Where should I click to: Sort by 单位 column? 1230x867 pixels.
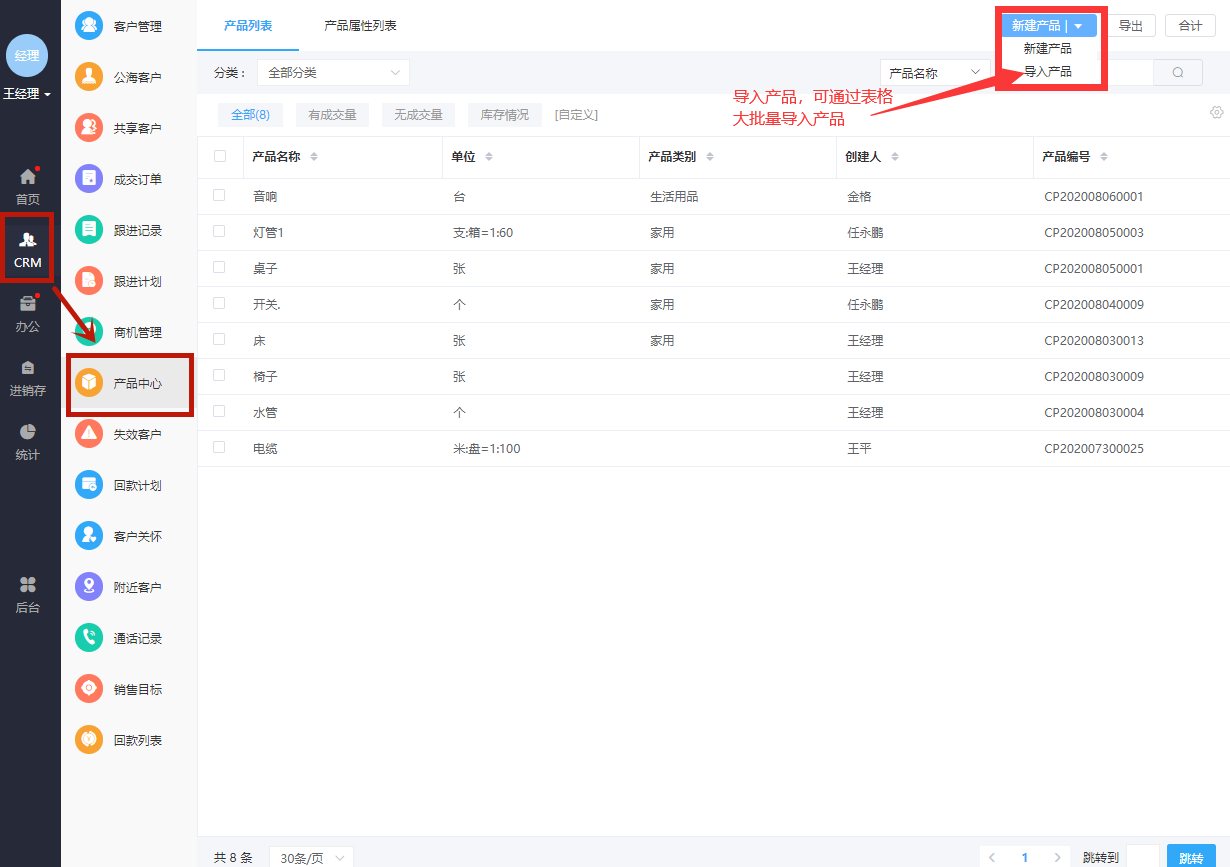(488, 157)
